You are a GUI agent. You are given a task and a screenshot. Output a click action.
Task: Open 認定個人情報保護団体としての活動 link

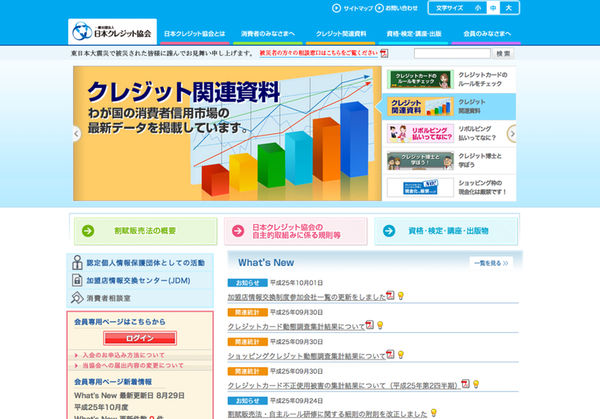click(145, 263)
